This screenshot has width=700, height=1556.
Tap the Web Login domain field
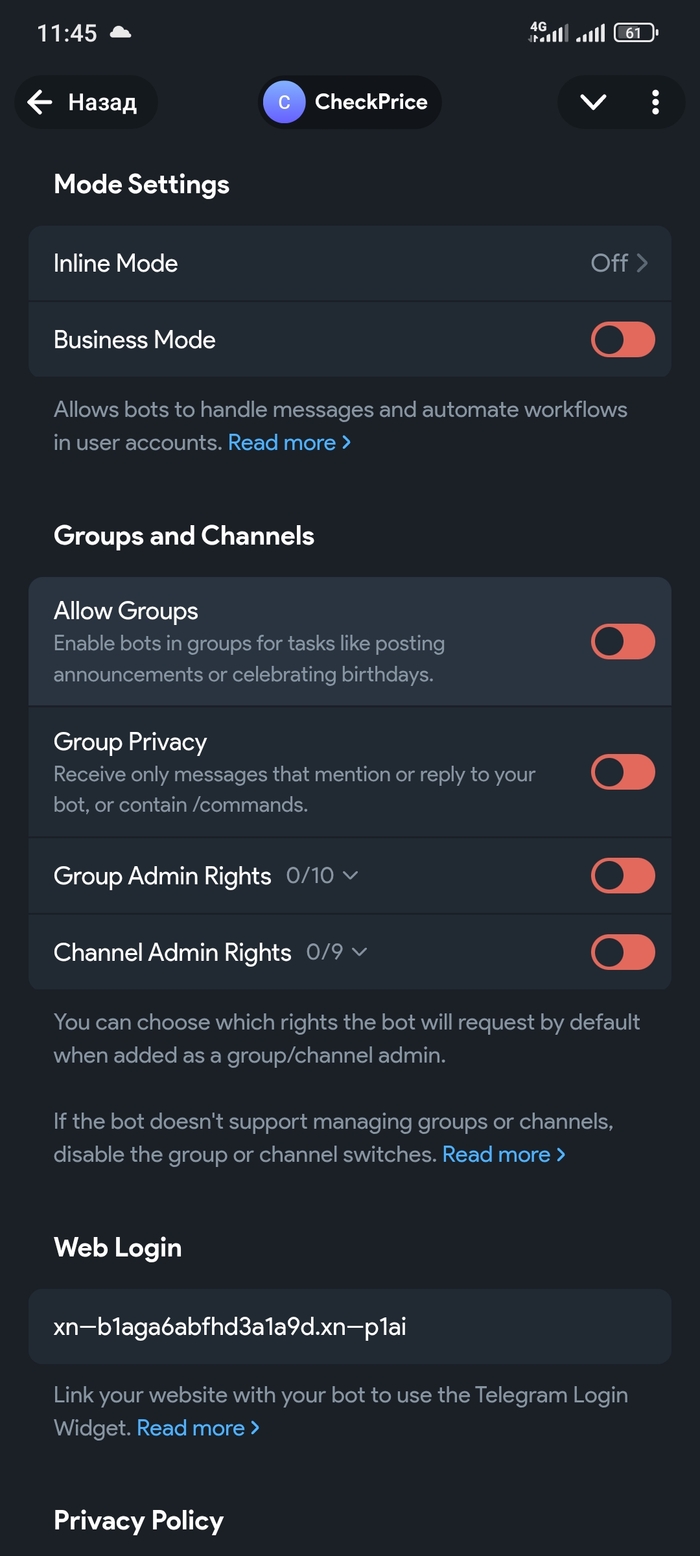coord(349,1327)
